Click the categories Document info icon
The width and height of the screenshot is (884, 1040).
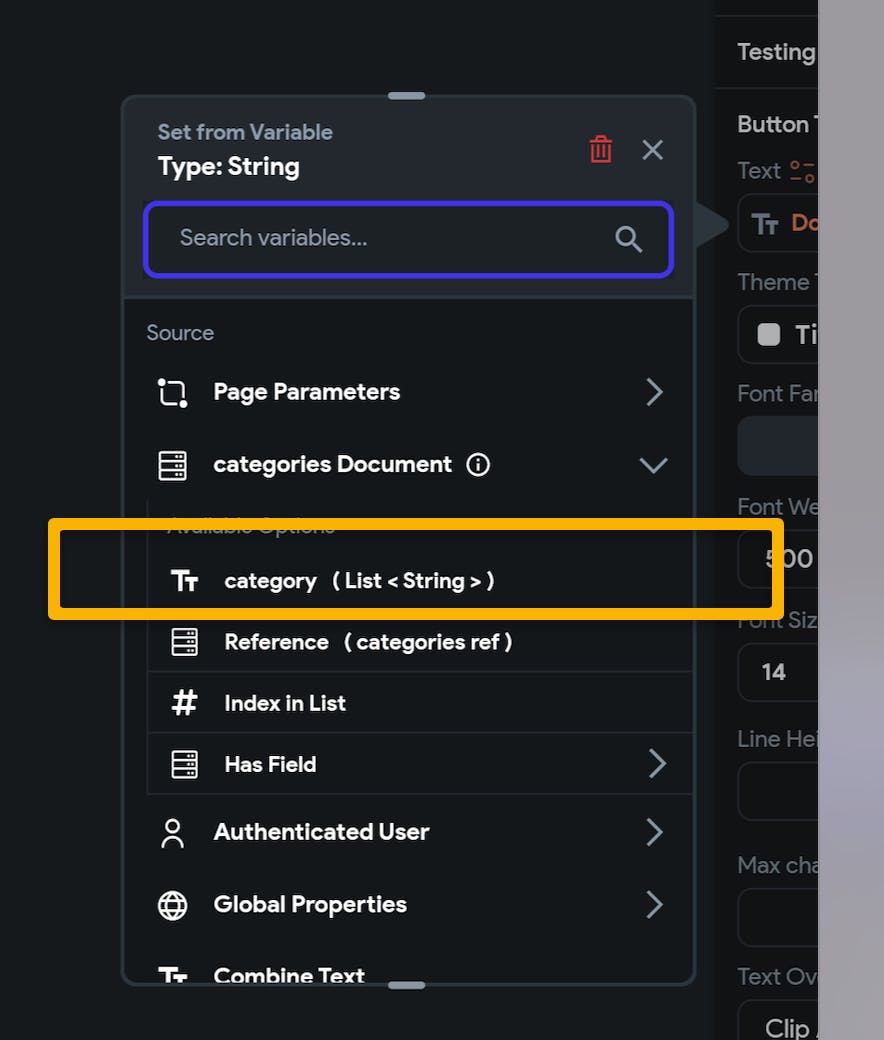pos(478,465)
